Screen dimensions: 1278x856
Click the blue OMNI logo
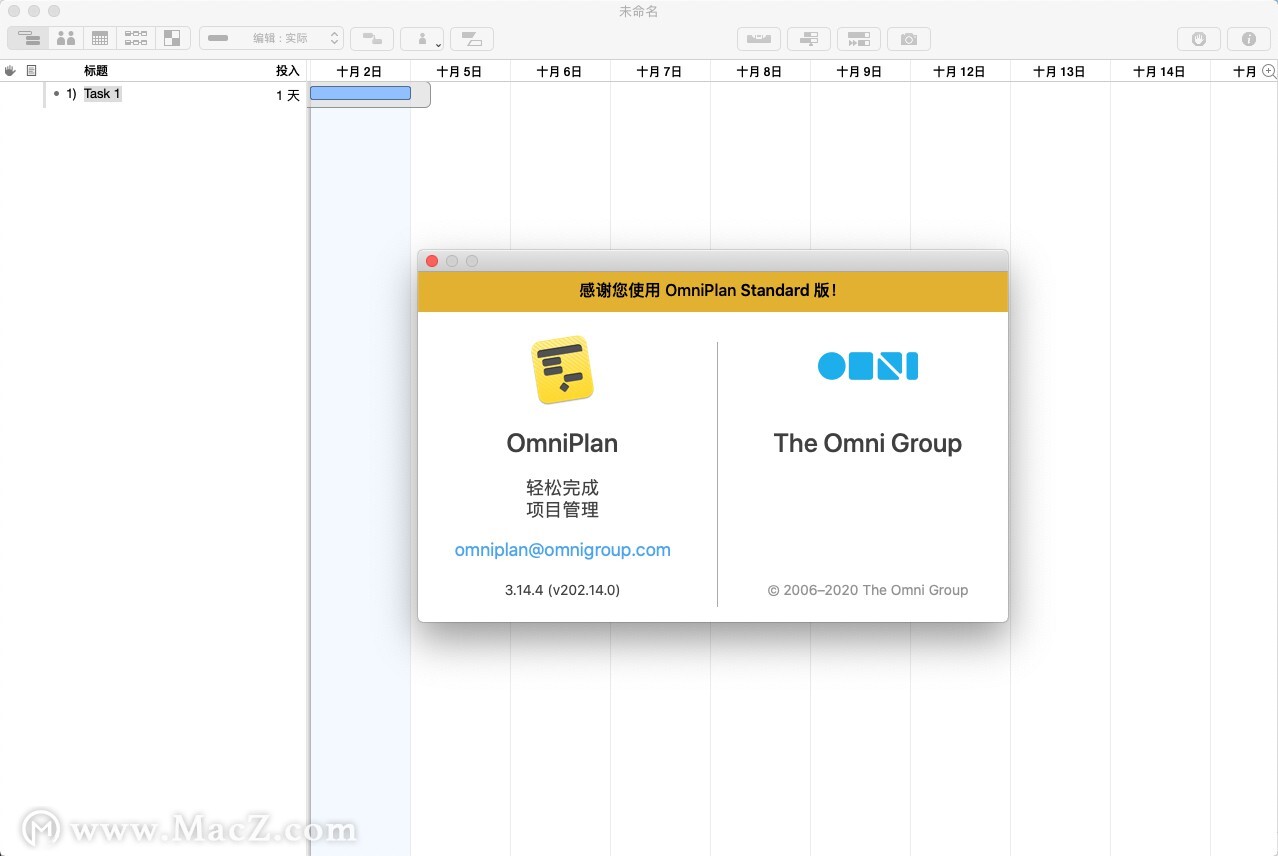868,366
